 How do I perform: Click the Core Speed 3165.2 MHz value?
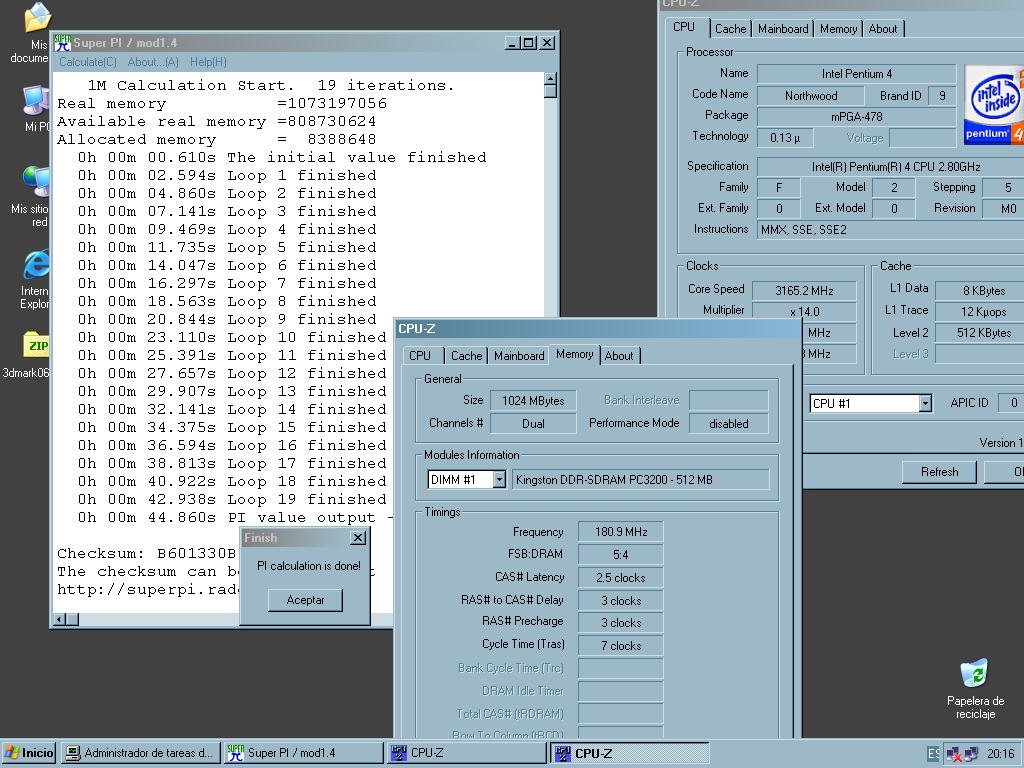coord(804,291)
